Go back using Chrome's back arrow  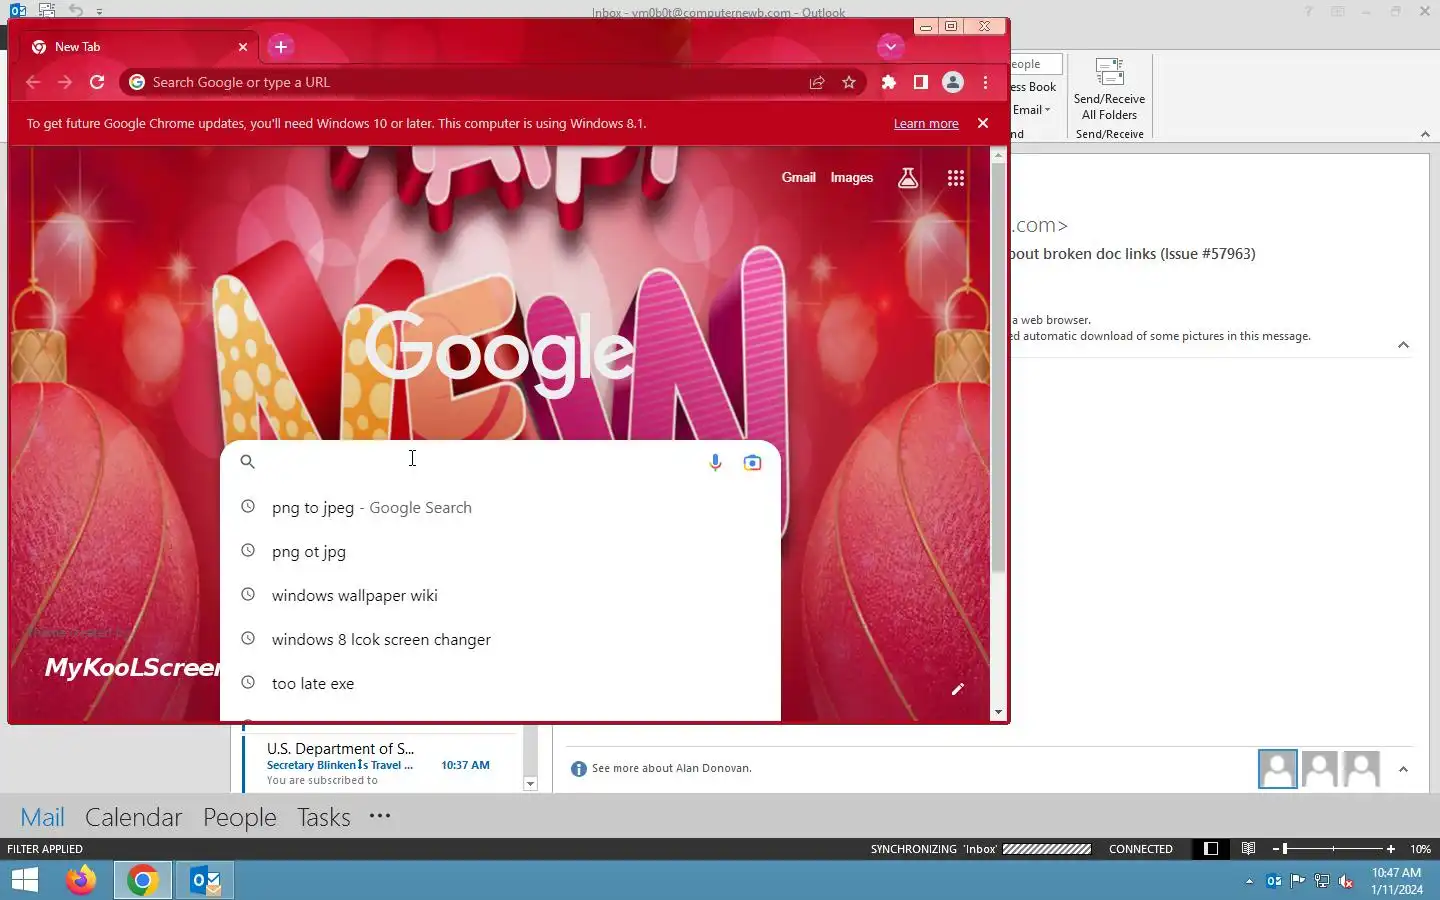pyautogui.click(x=33, y=82)
